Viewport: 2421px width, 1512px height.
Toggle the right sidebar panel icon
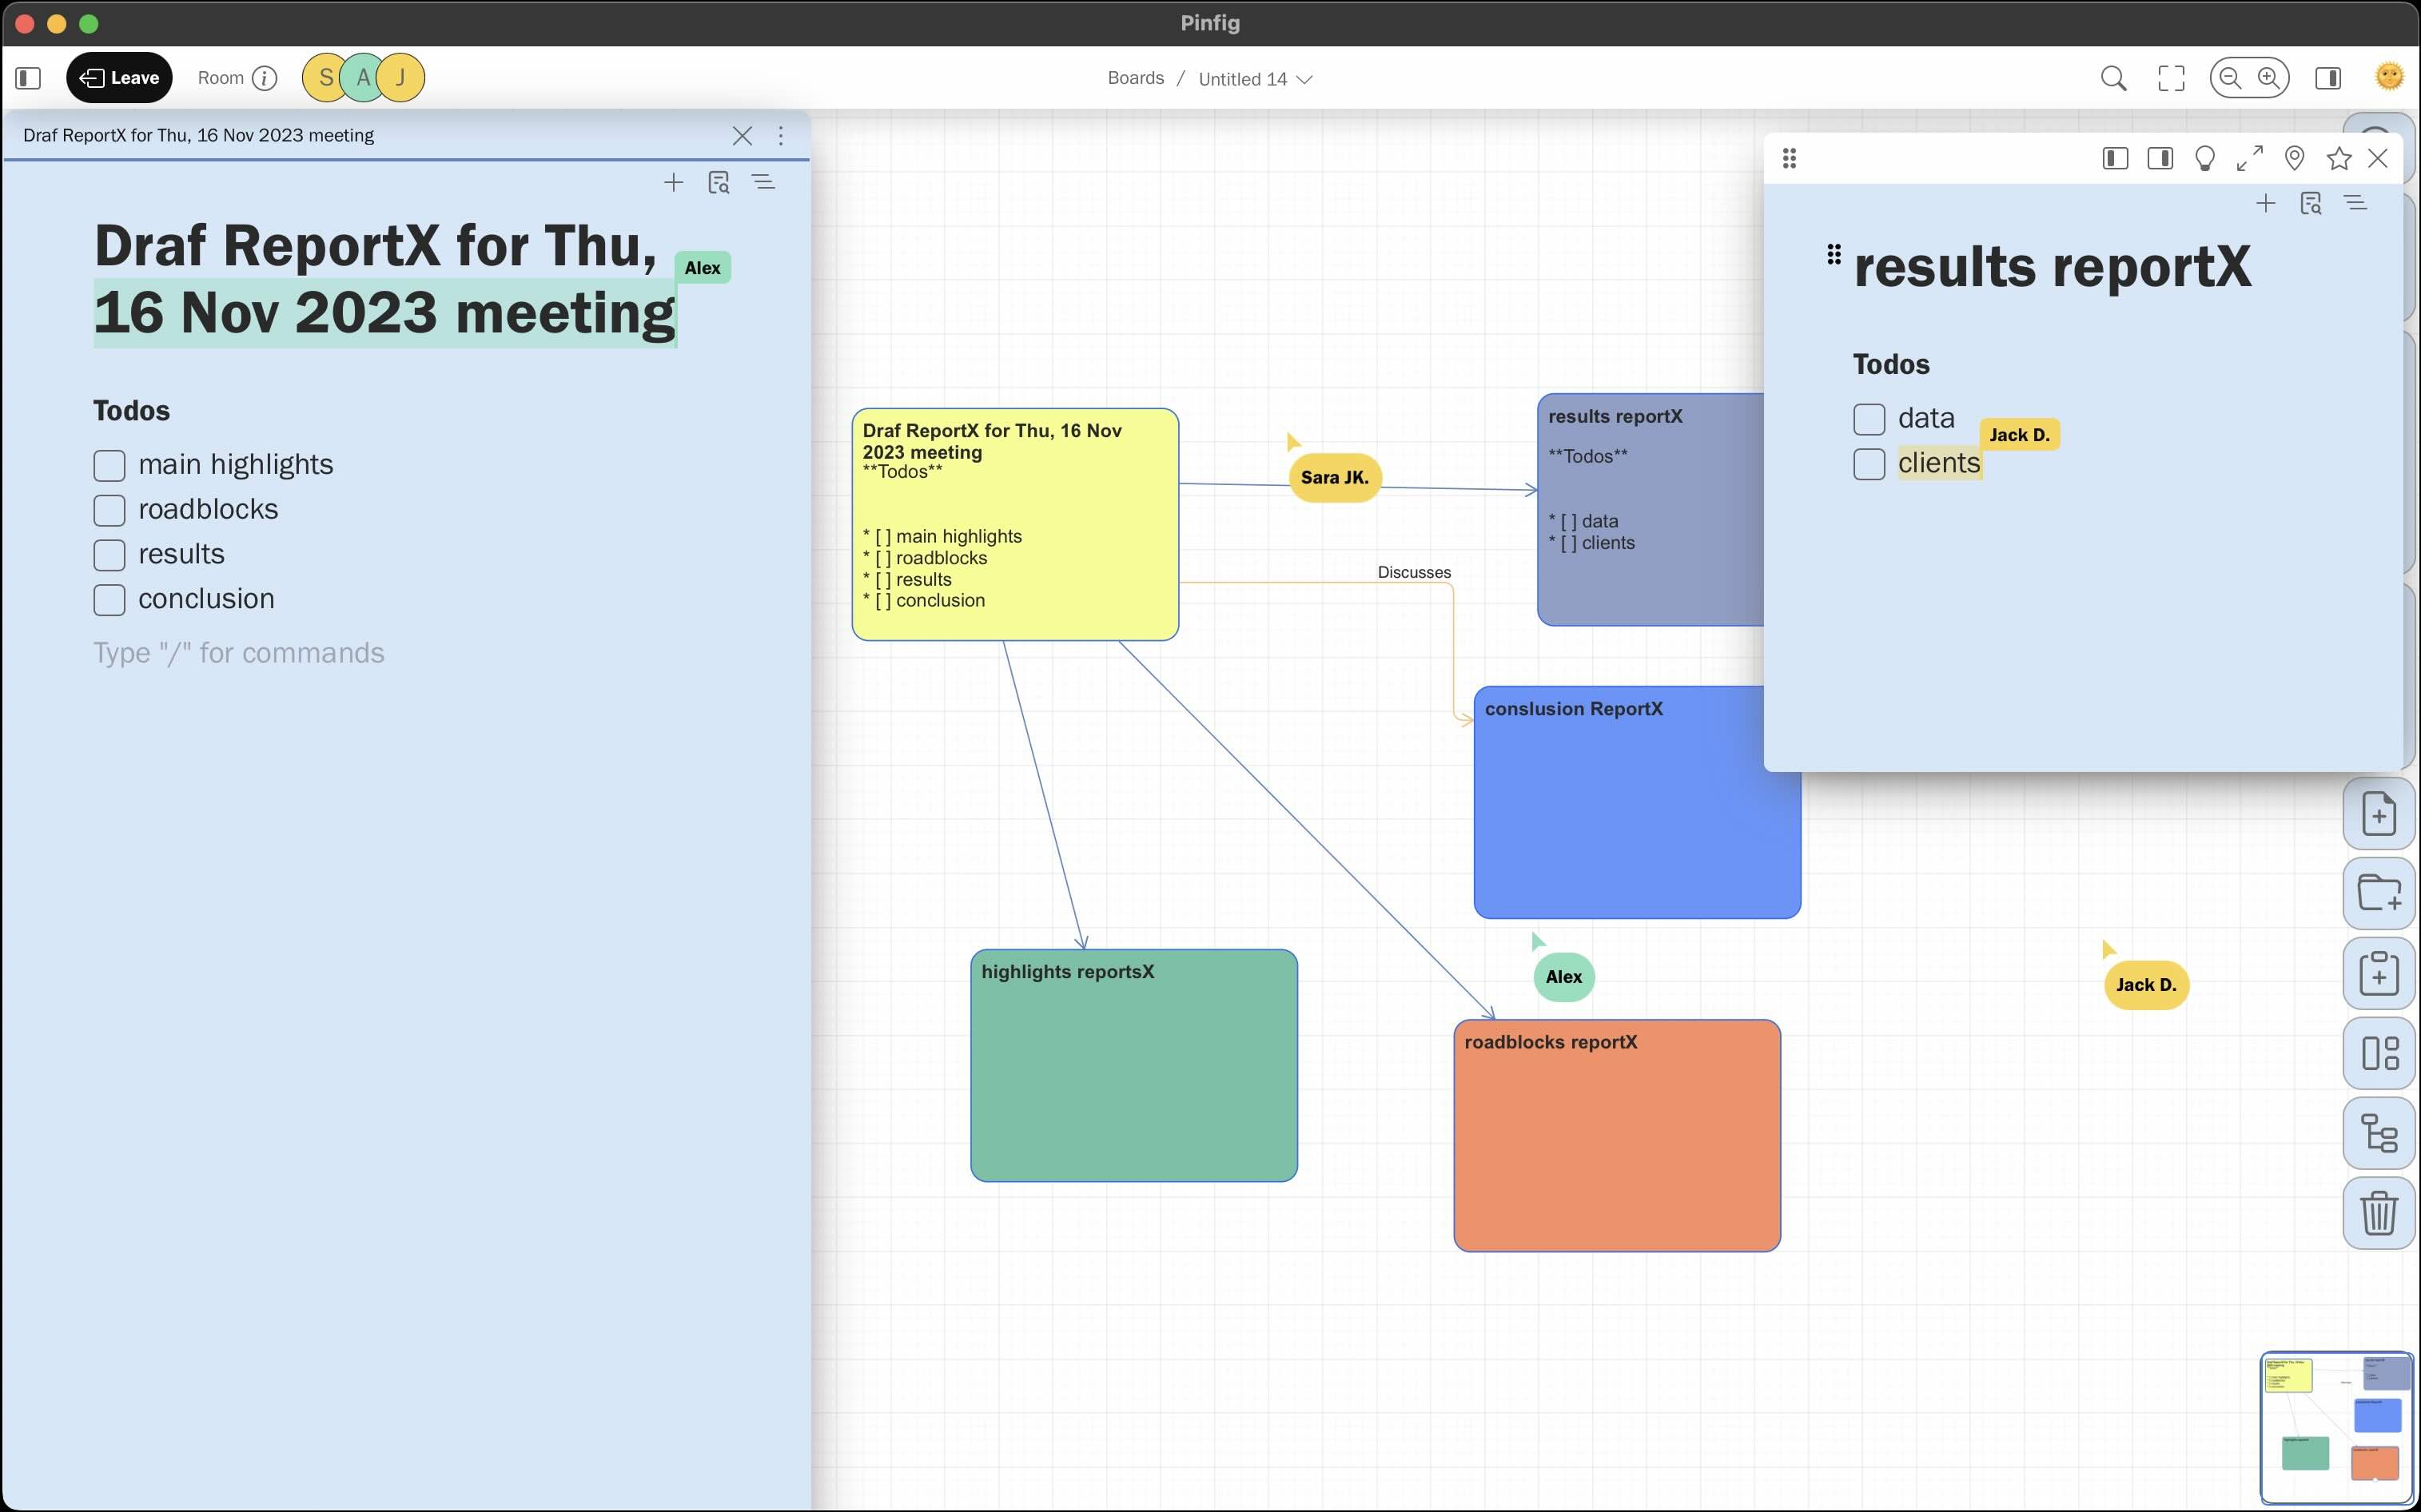[2328, 78]
